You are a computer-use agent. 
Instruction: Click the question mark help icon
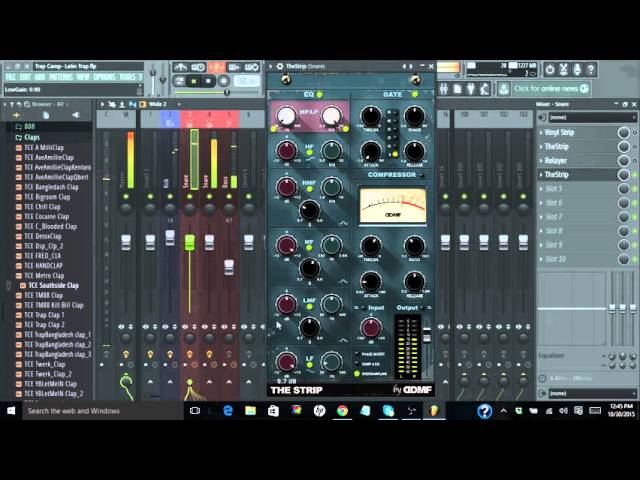click(591, 70)
